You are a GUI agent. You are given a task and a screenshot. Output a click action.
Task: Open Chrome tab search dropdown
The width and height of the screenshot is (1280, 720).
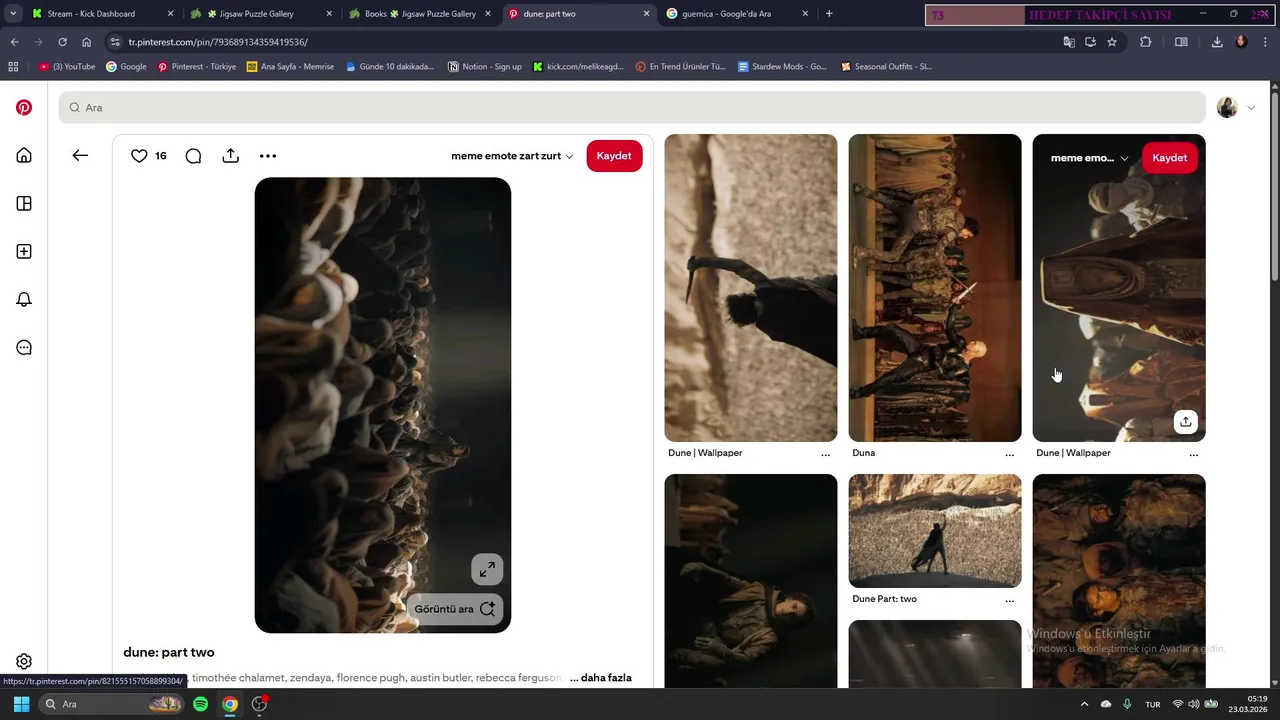pos(13,14)
